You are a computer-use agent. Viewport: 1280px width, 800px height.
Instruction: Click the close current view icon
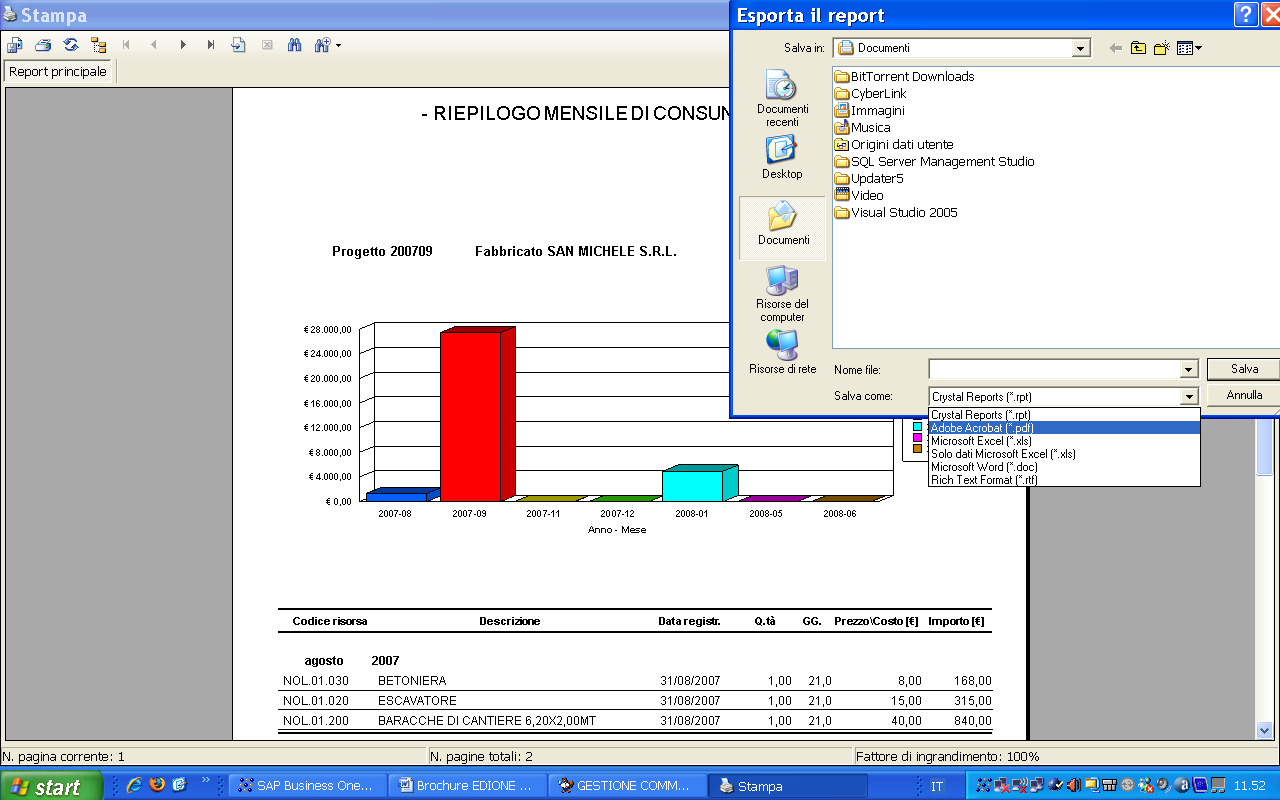(x=267, y=45)
